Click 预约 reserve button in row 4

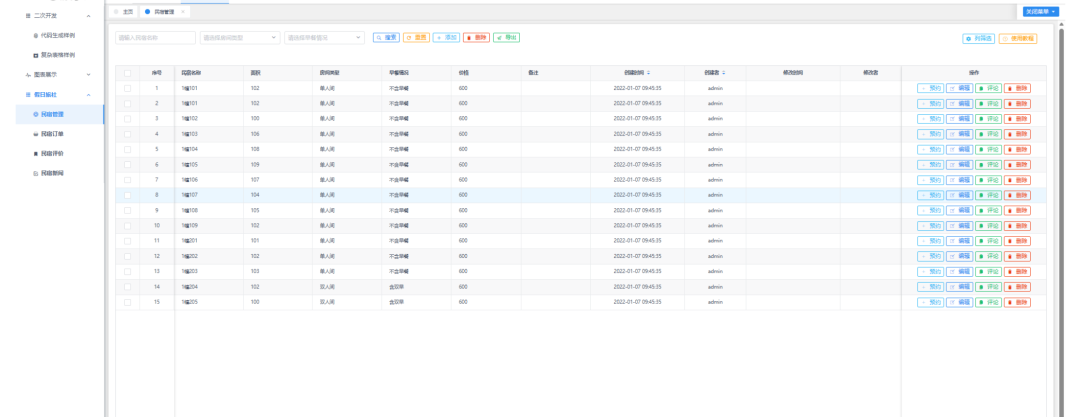pyautogui.click(x=931, y=134)
